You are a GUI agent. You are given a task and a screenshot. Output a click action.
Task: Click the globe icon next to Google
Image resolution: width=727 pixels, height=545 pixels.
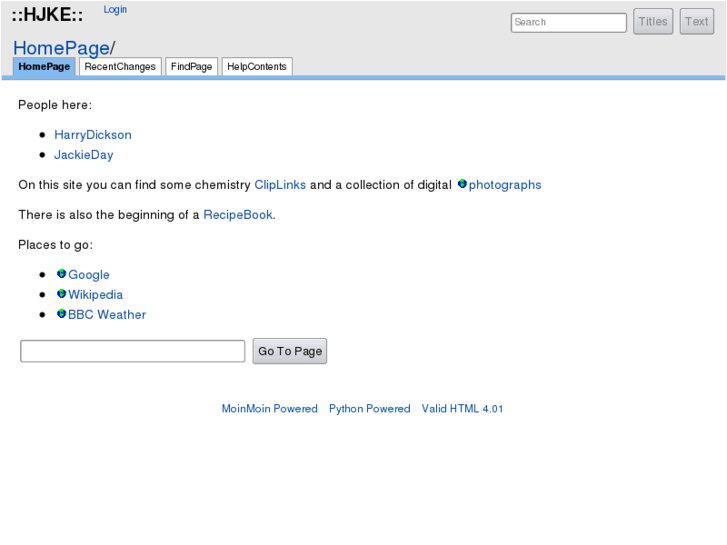61,274
